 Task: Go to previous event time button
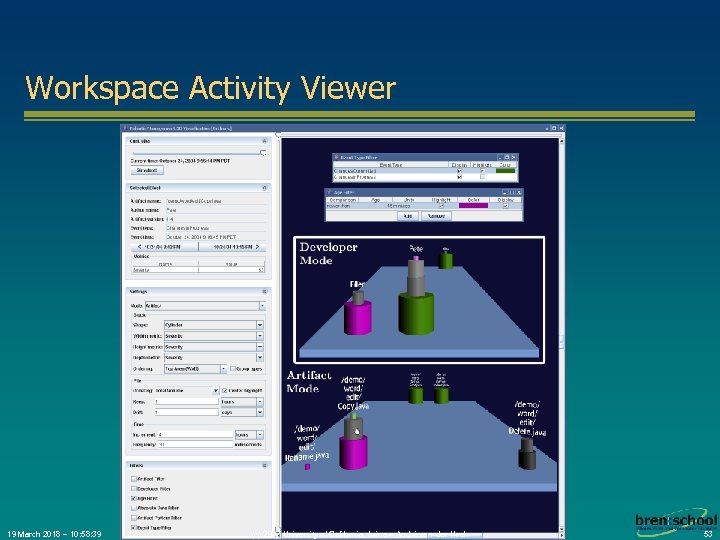(x=164, y=247)
